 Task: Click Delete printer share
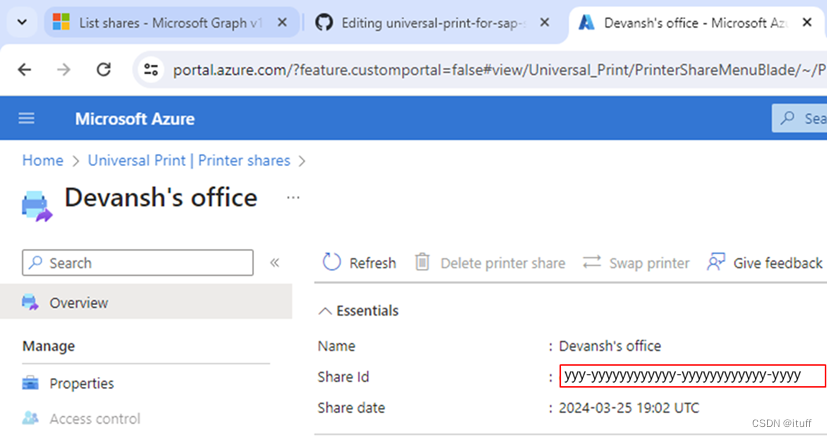pyautogui.click(x=489, y=263)
